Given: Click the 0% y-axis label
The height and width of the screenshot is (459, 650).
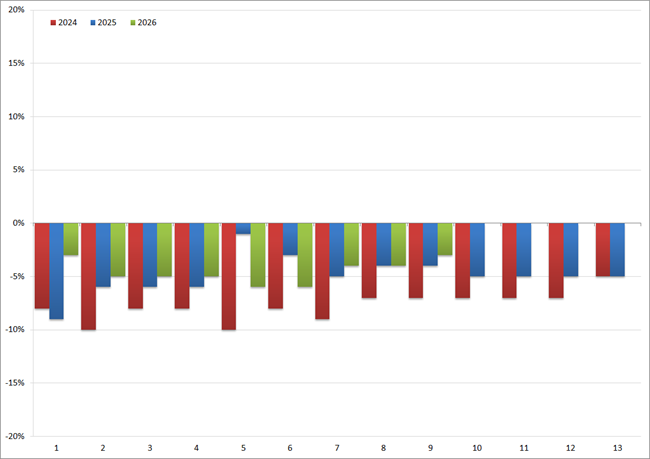Looking at the screenshot, I should coord(19,223).
